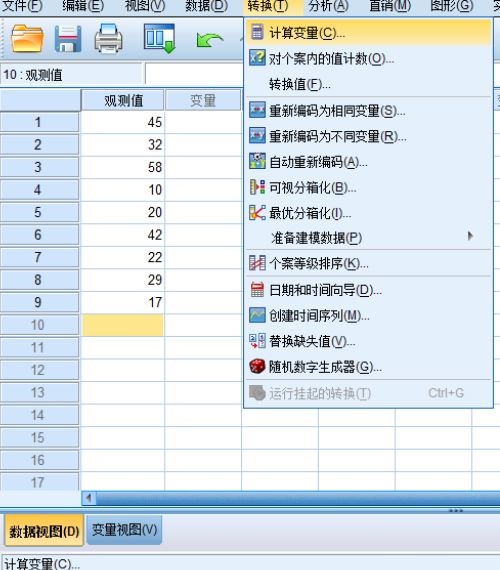Screen dimensions: 500x570
Task: Click the calculator icon for 计算变量
Action: [257, 32]
